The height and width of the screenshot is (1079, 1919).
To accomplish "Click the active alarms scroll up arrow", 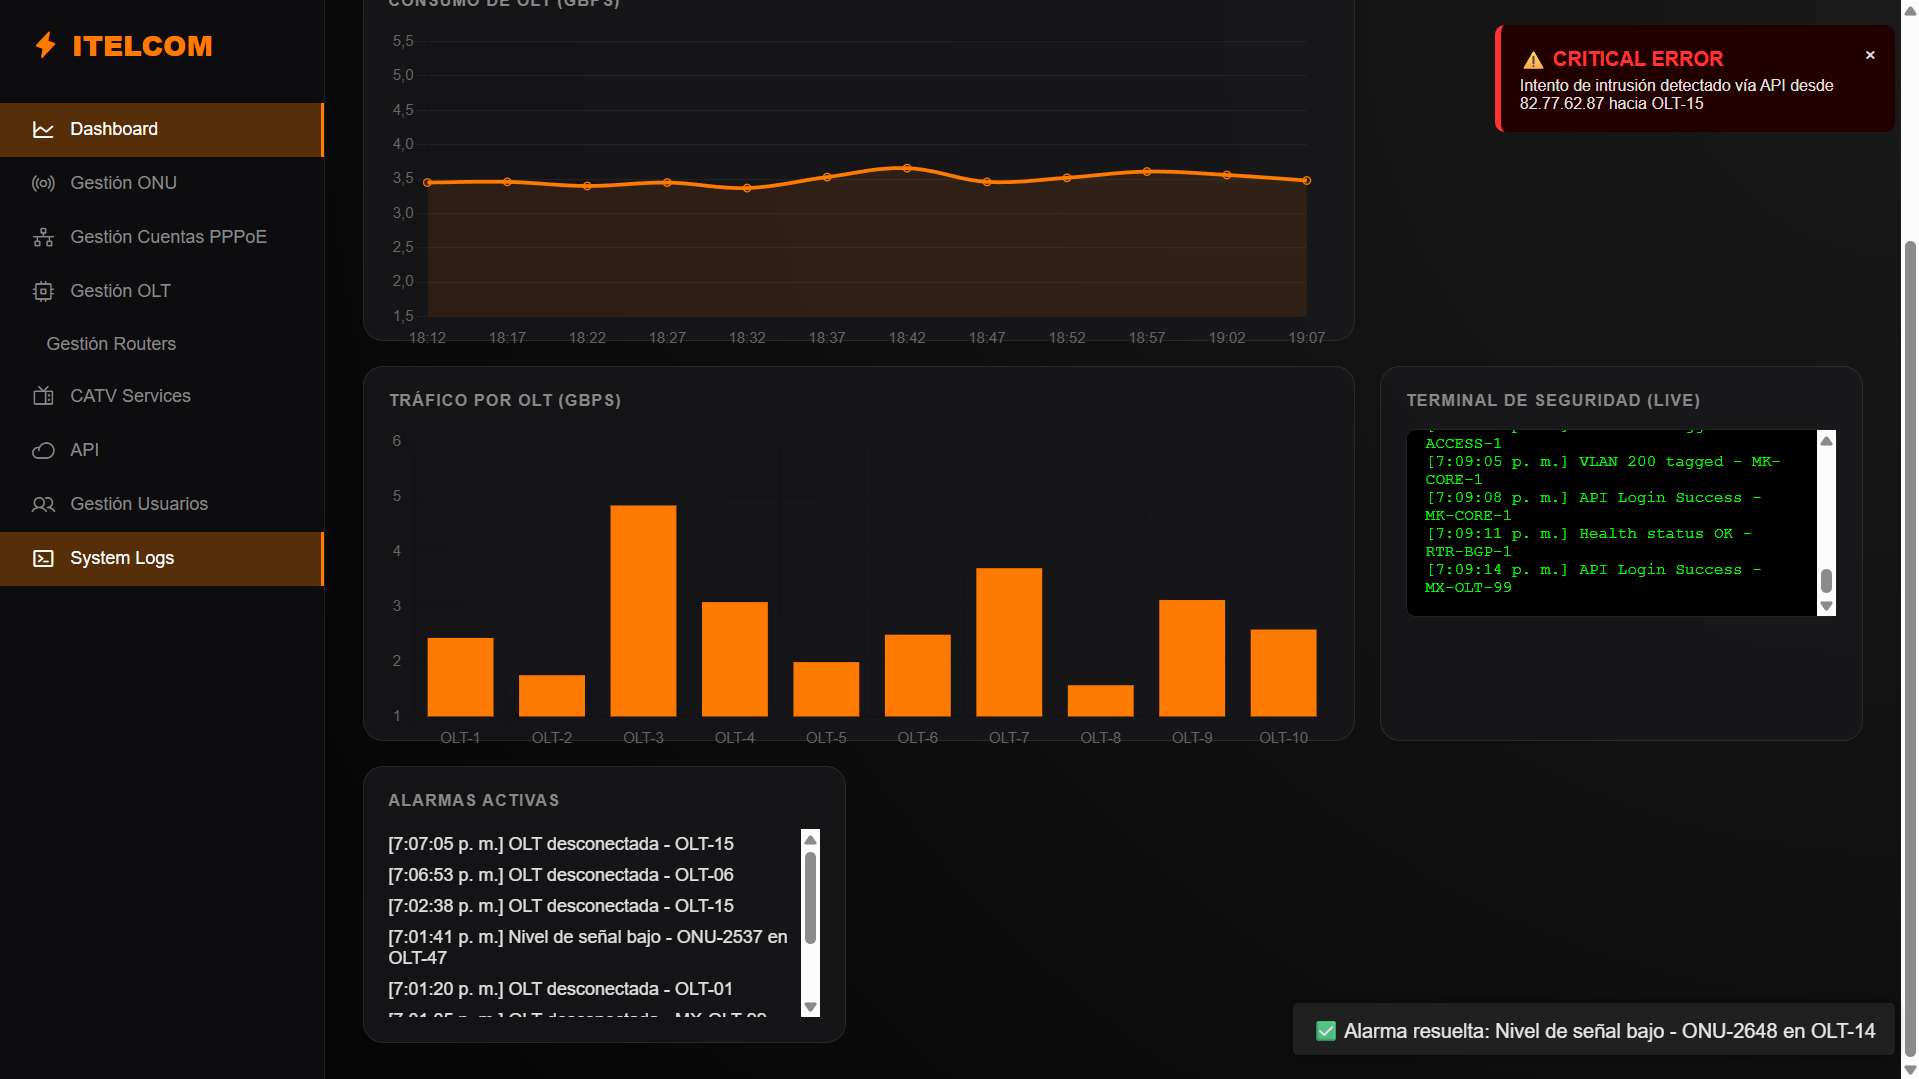I will (x=811, y=840).
